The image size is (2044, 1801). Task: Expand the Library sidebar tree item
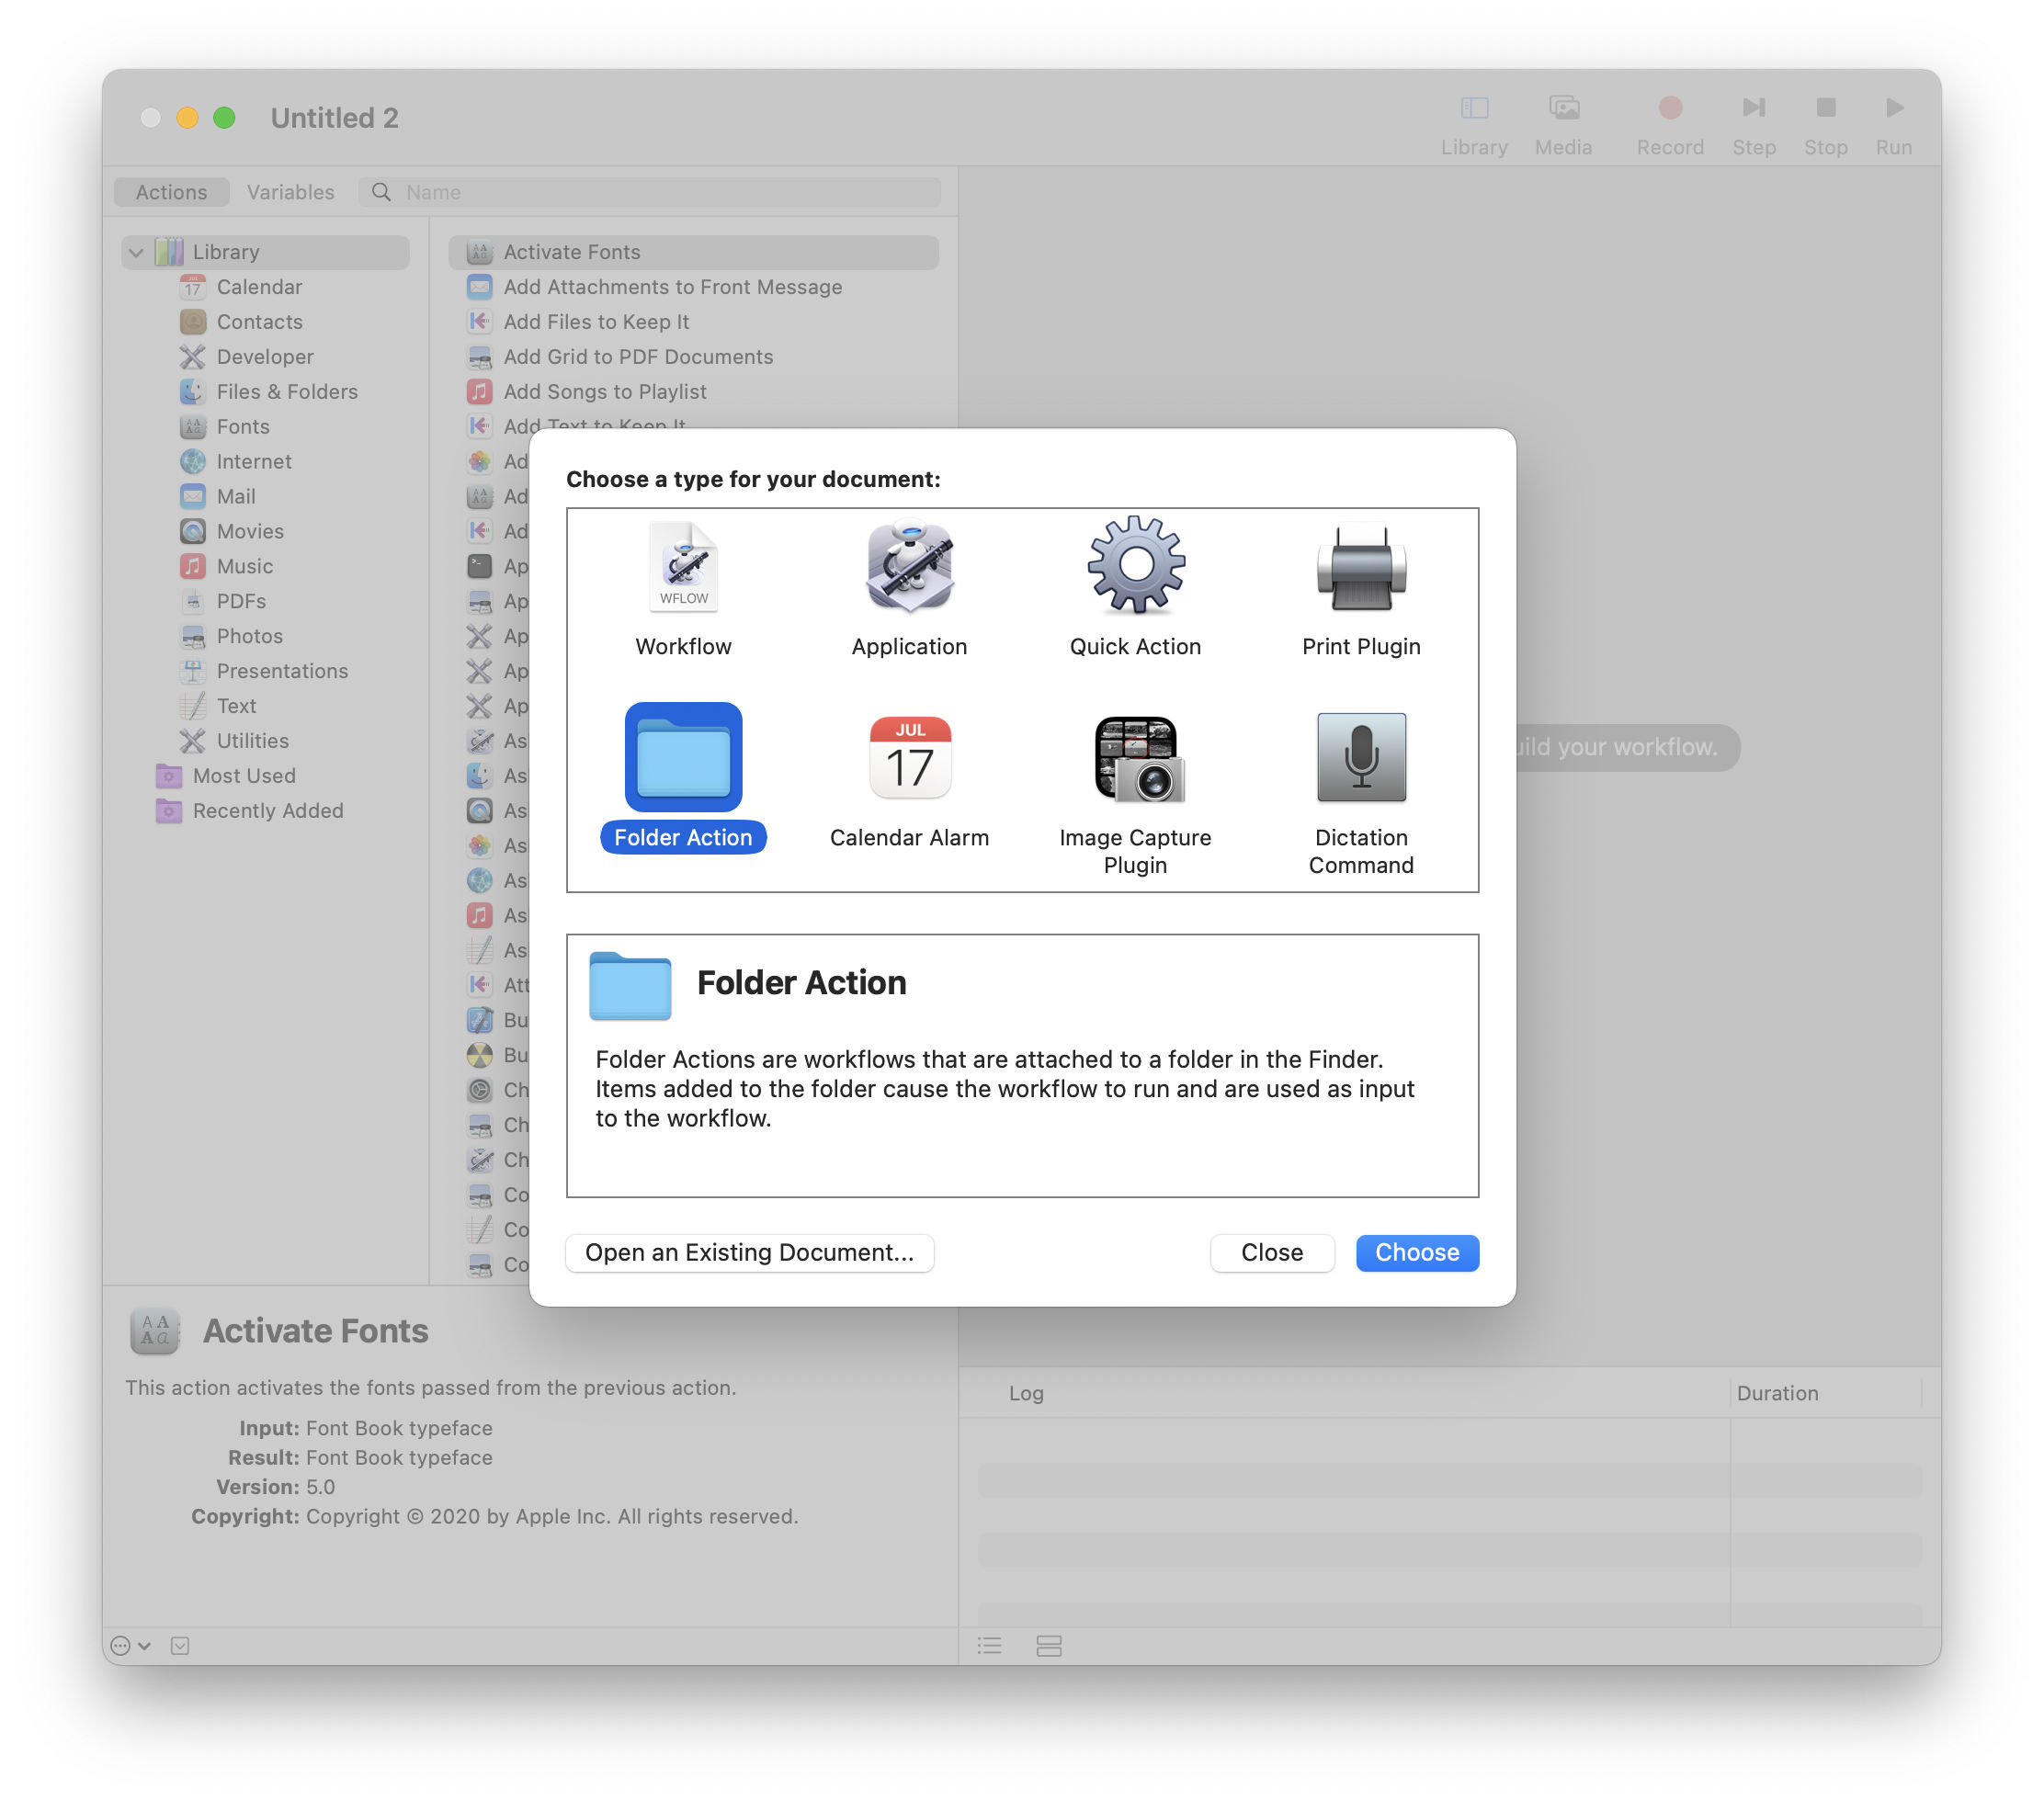137,247
